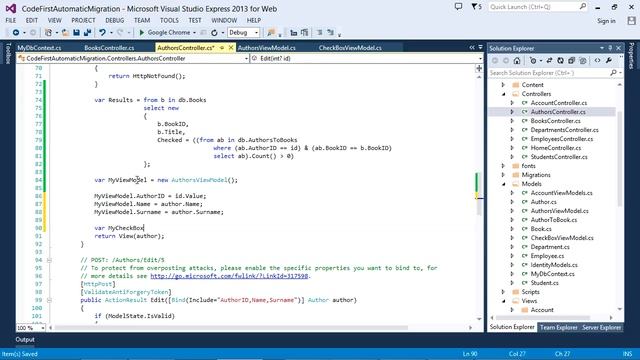Open the Output panel tab
Screen dimensions: 640x360
pos(25,339)
